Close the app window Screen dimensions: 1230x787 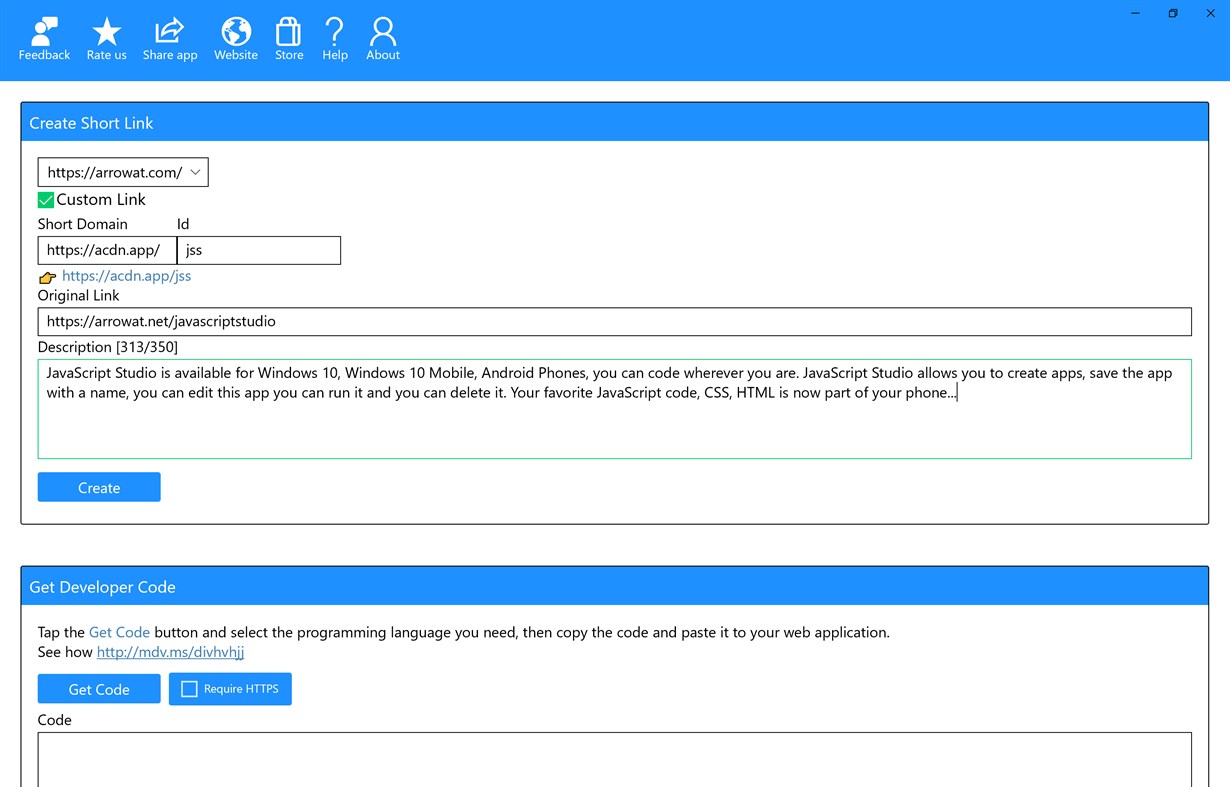[x=1210, y=13]
